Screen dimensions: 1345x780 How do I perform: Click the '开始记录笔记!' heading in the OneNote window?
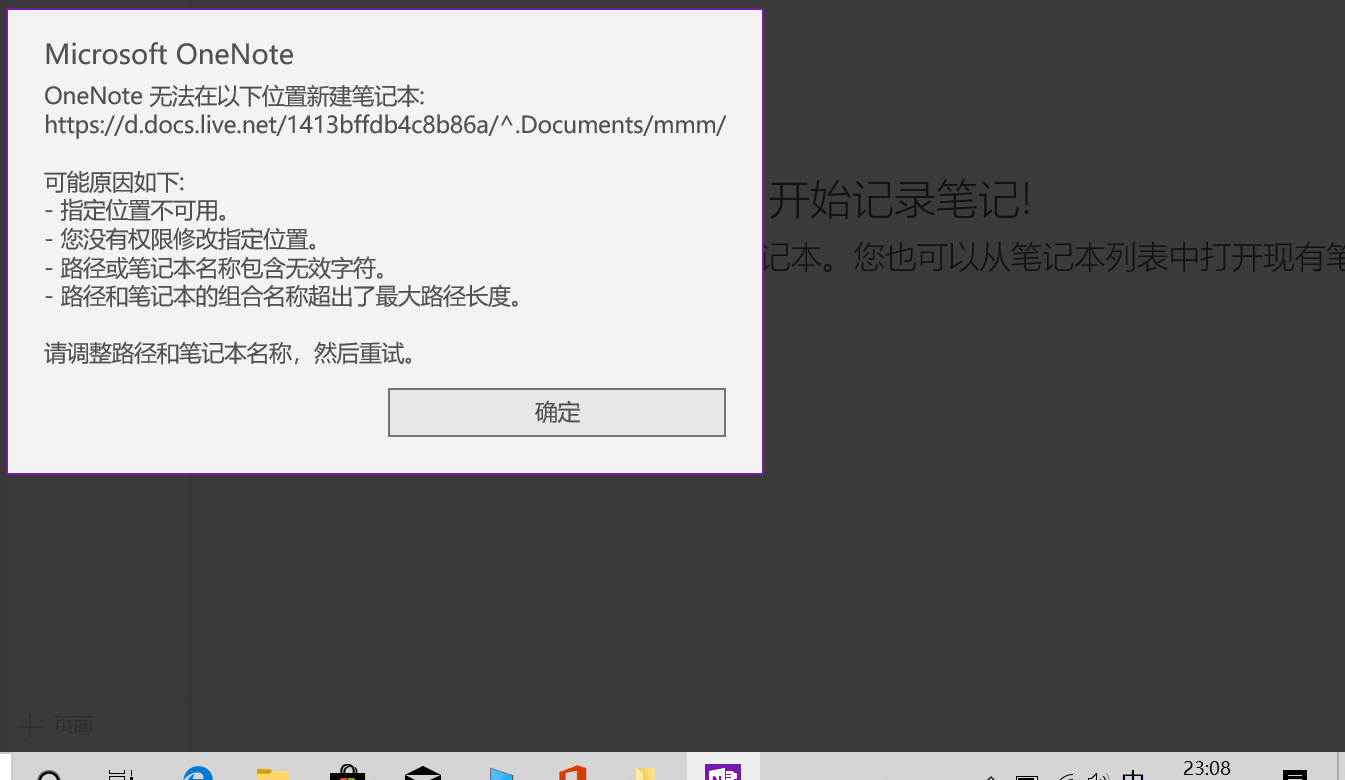pos(898,201)
